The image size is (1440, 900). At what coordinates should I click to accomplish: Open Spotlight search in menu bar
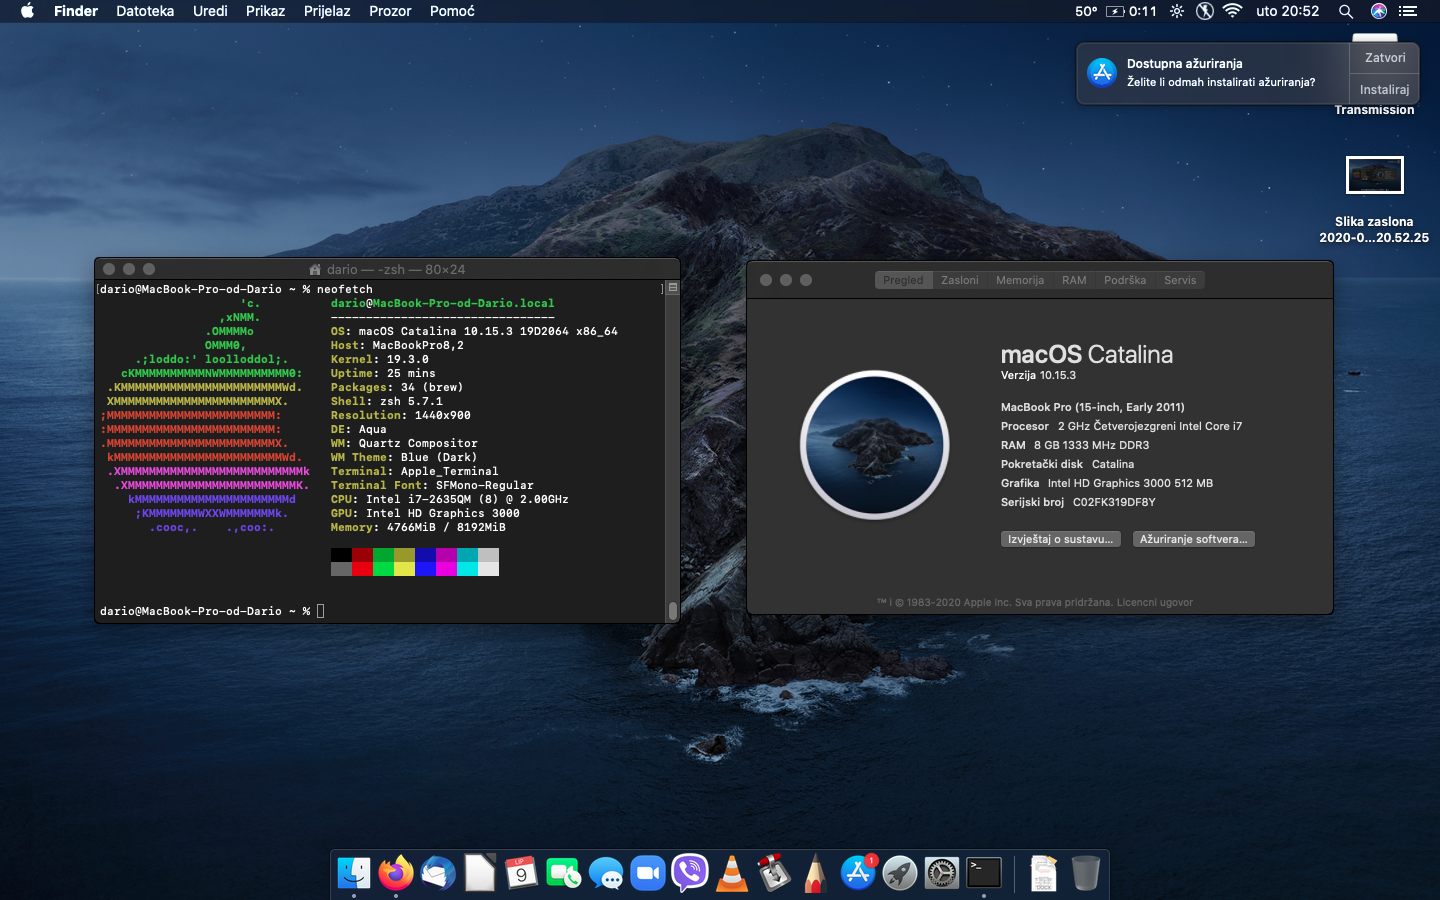coord(1346,11)
